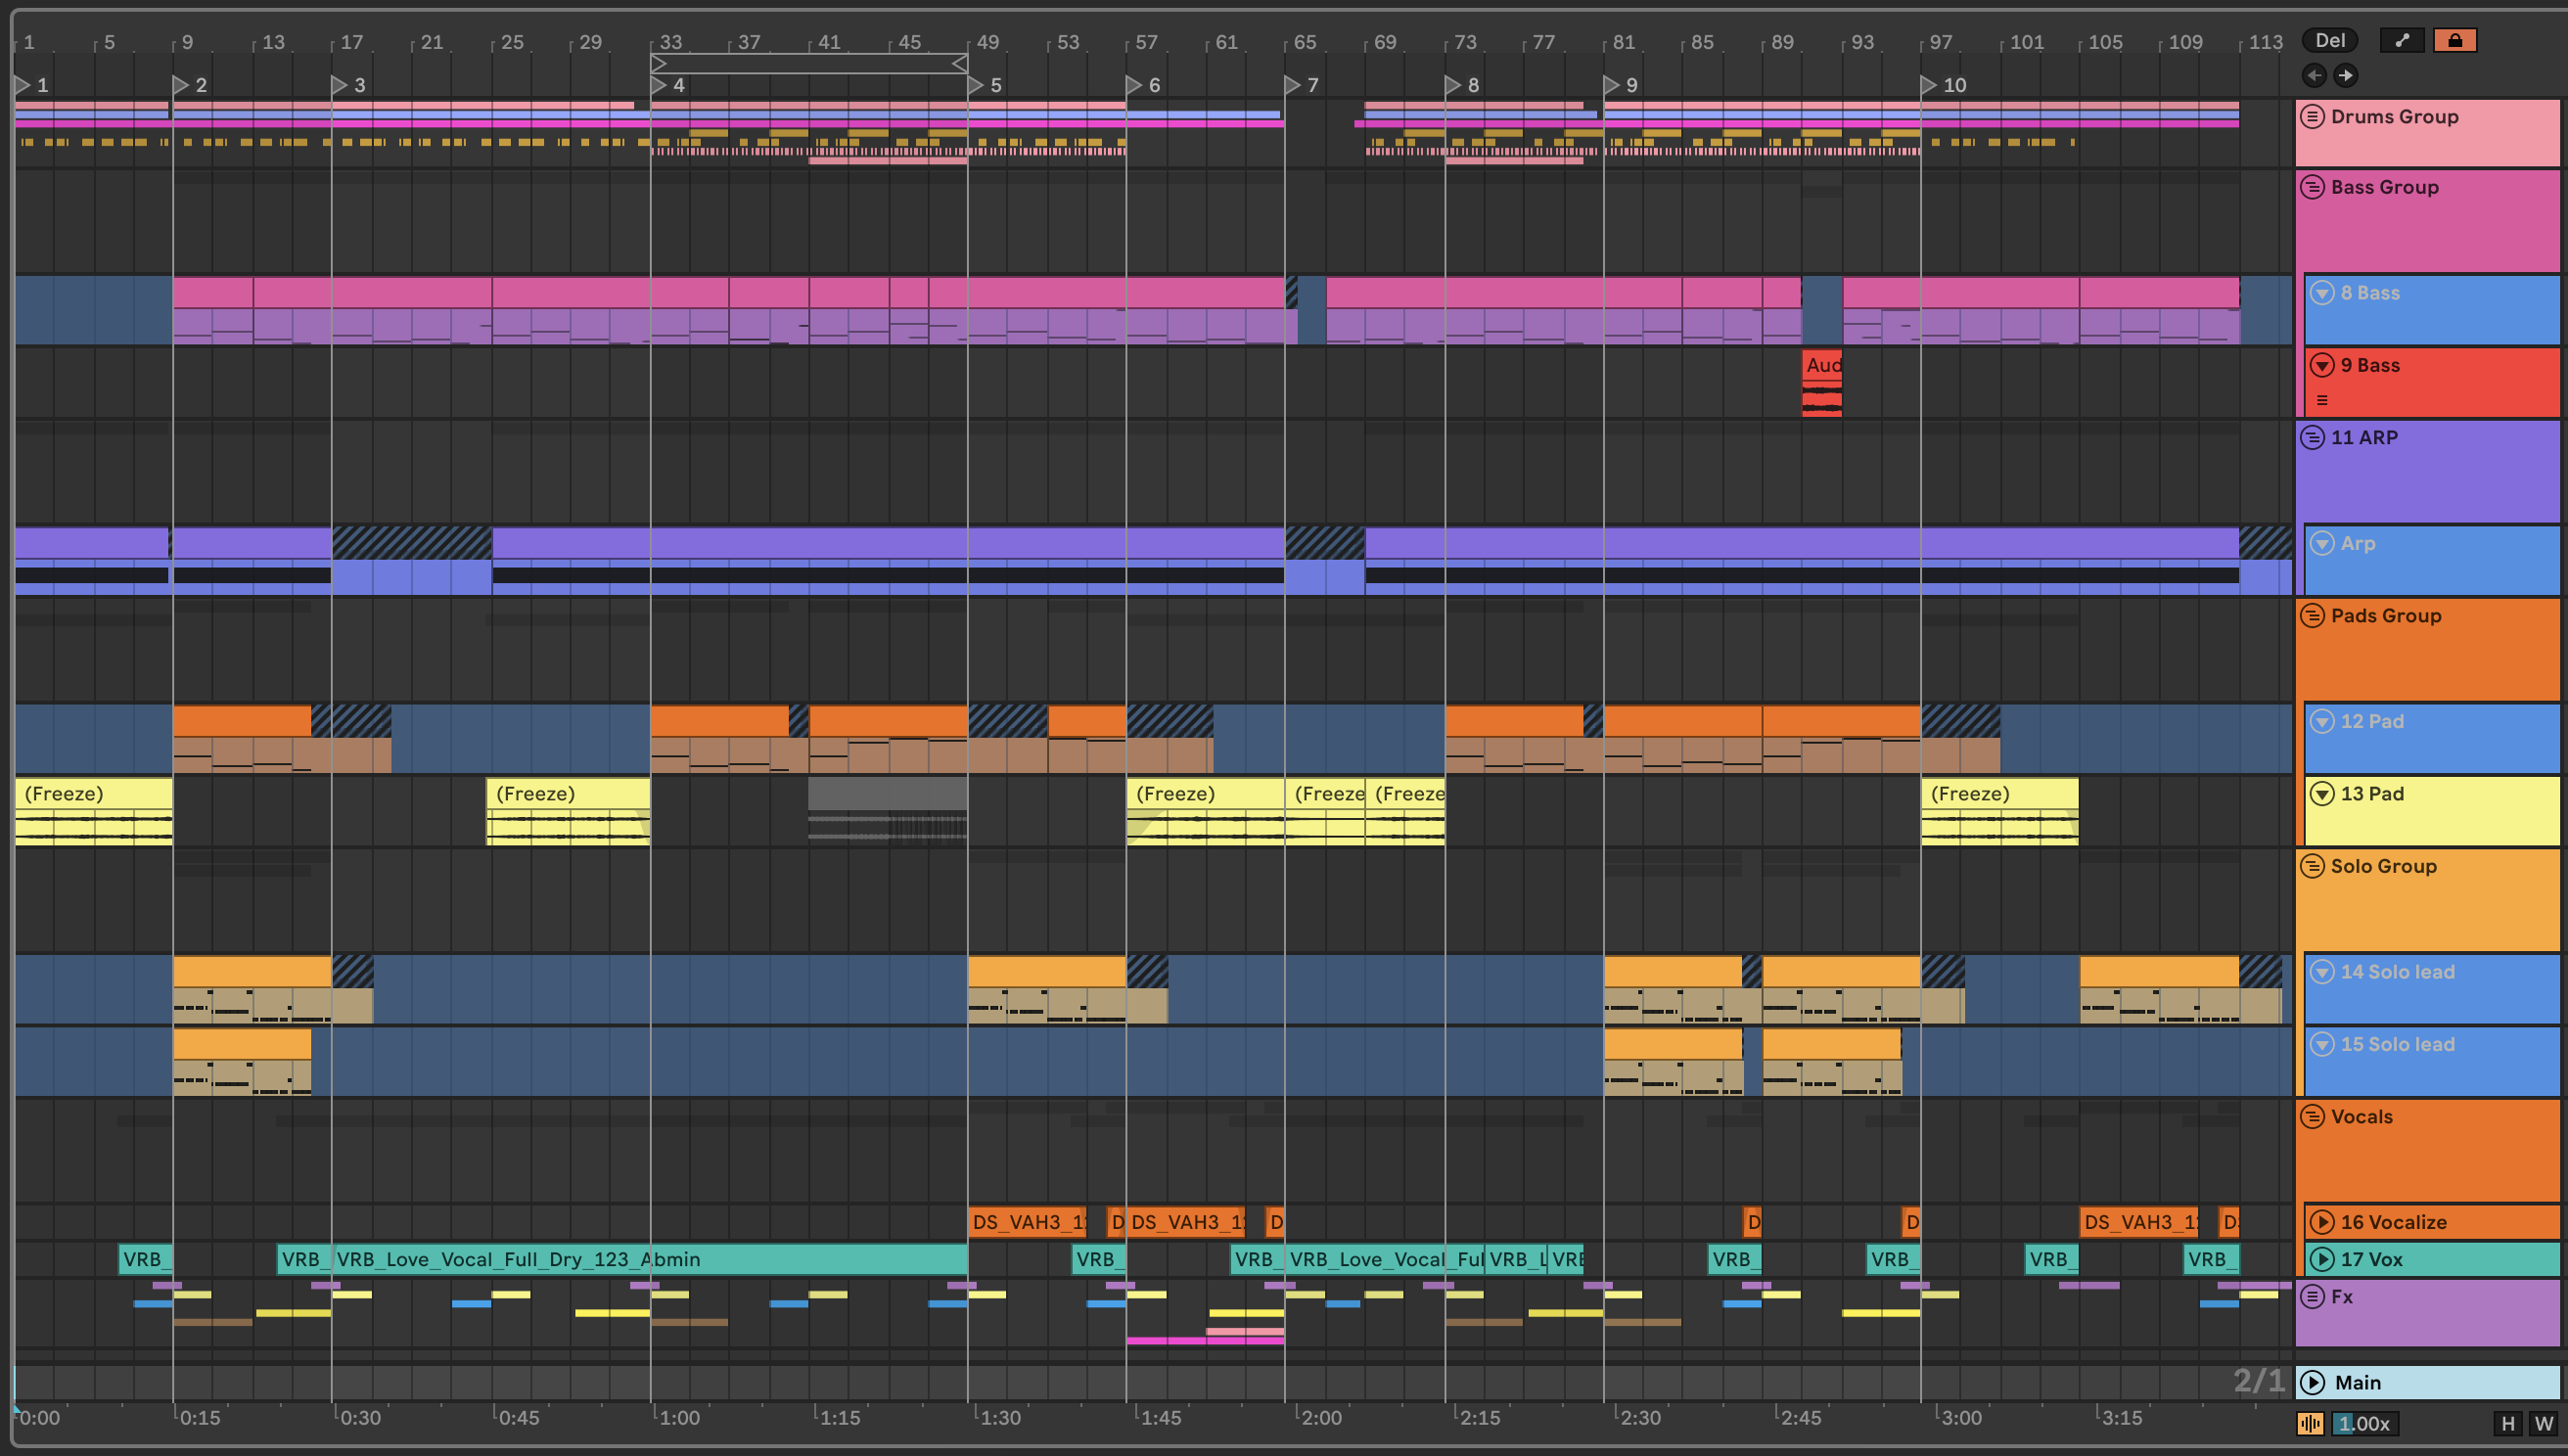Click the 13 Pad unfold icon
Viewport: 2568px width, 1456px height.
pos(2322,793)
